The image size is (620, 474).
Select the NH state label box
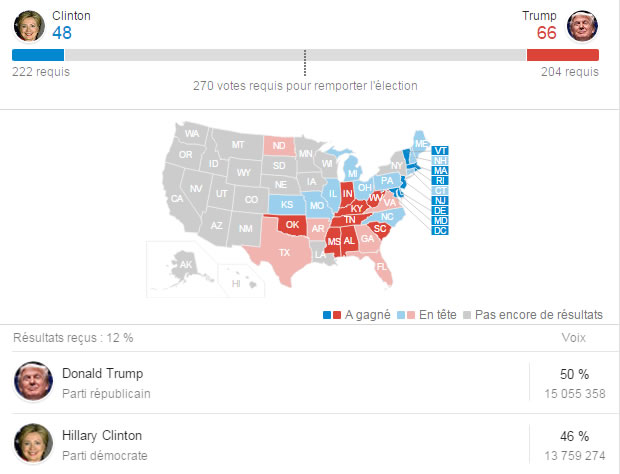tap(440, 161)
